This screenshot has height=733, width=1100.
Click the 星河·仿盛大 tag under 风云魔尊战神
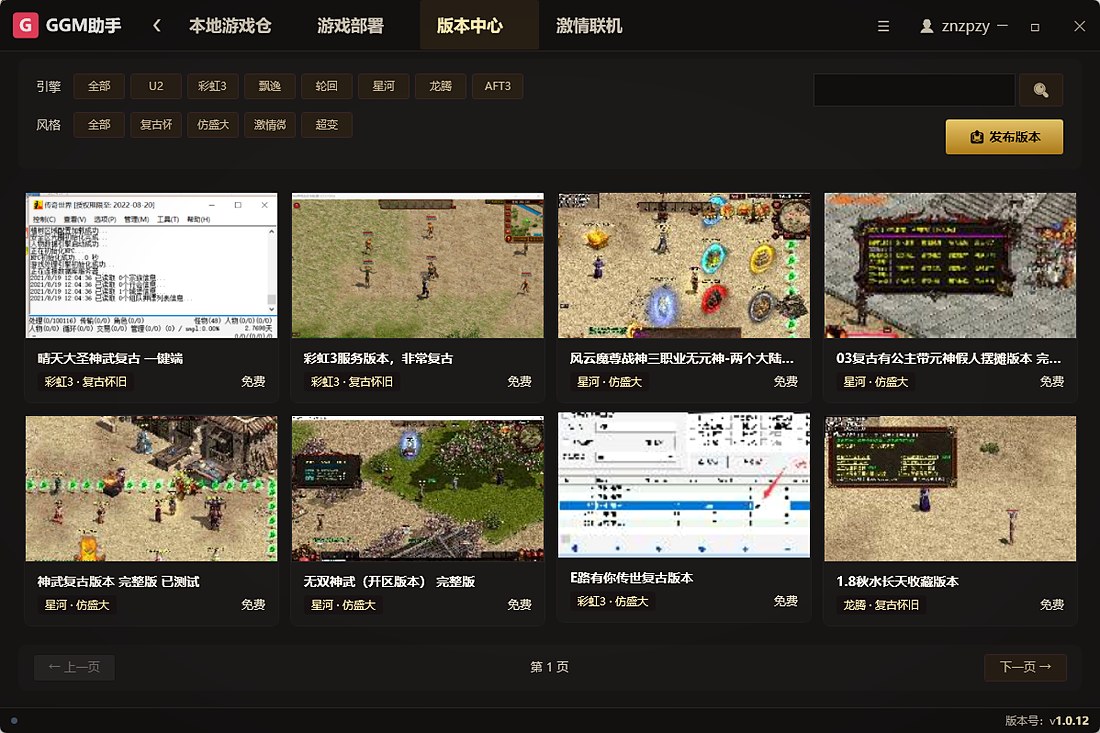[610, 382]
